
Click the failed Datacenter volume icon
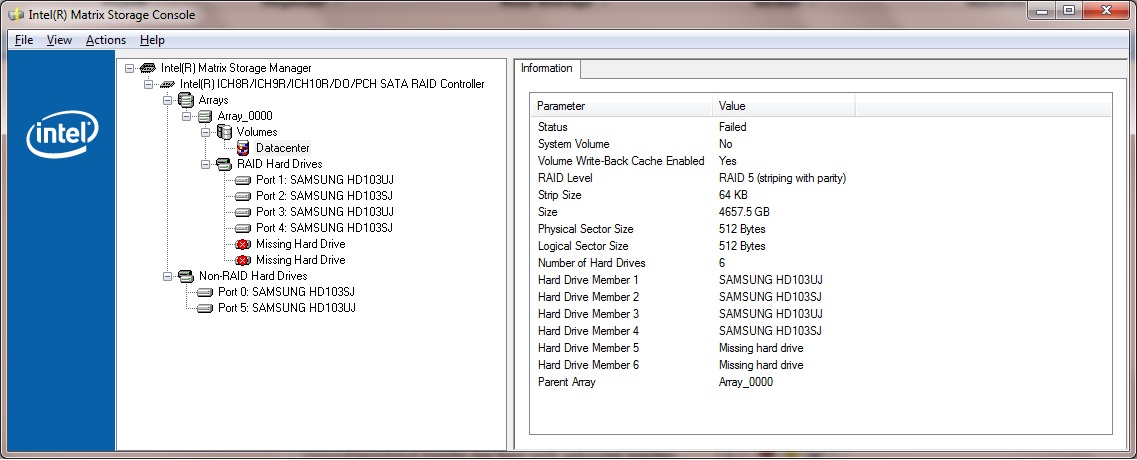[x=243, y=148]
